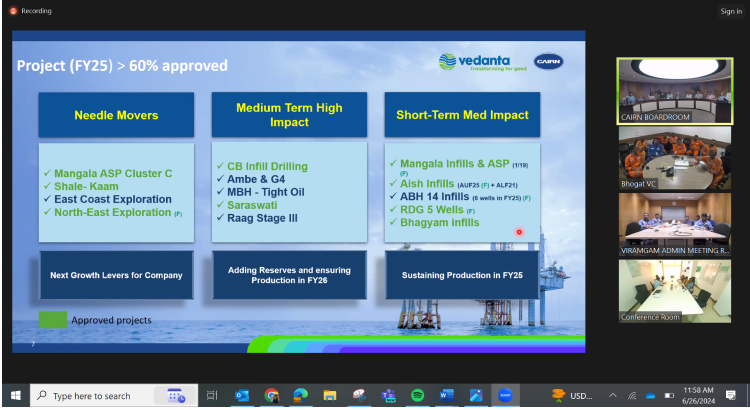Open Spotify from the taskbar

click(x=417, y=396)
